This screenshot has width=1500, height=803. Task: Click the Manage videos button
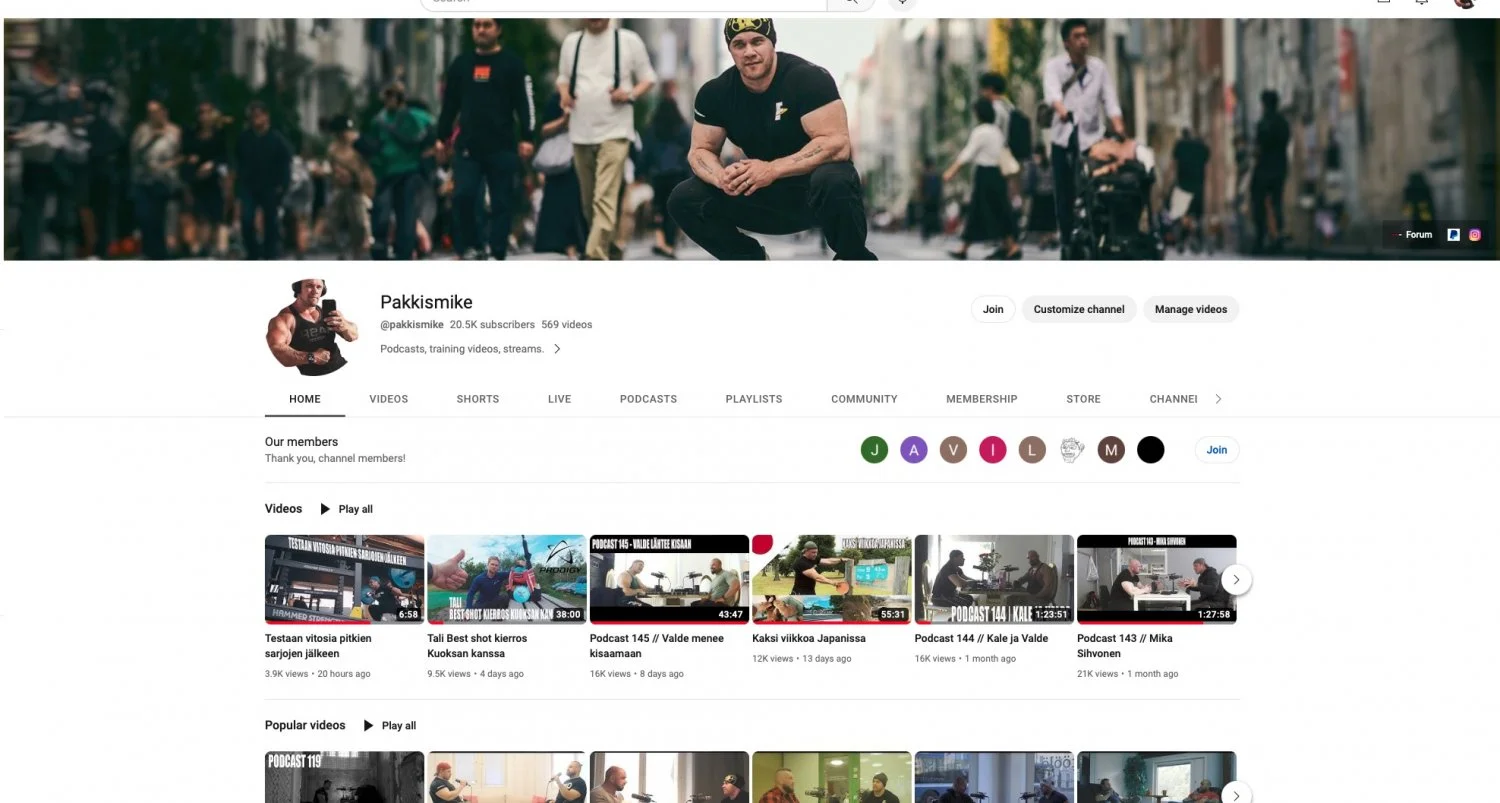[x=1190, y=309]
